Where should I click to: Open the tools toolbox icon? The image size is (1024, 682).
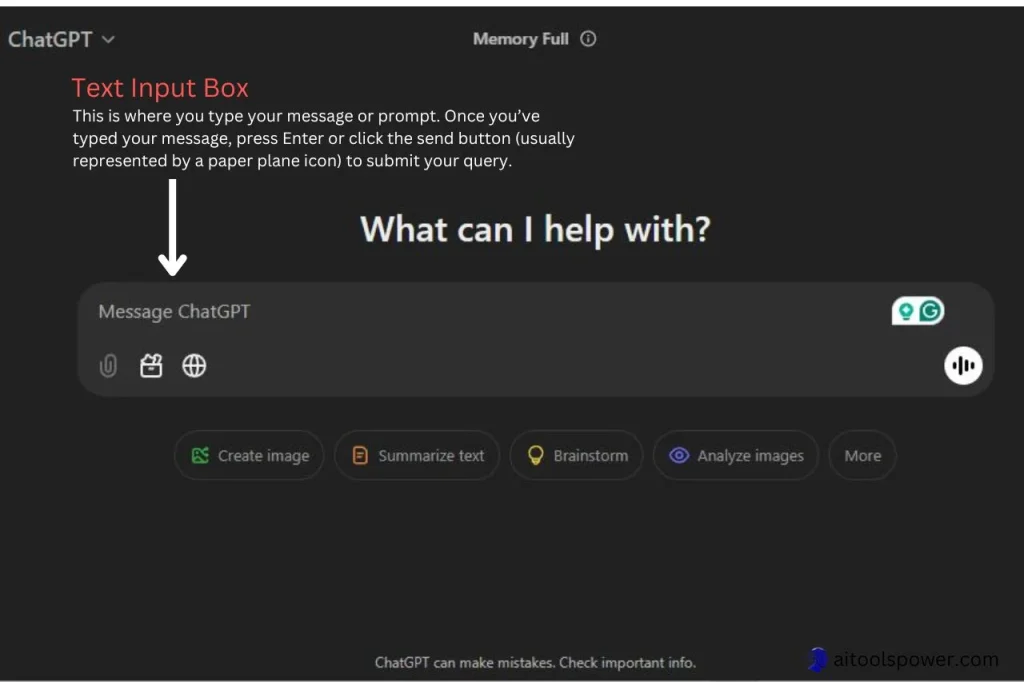point(151,366)
